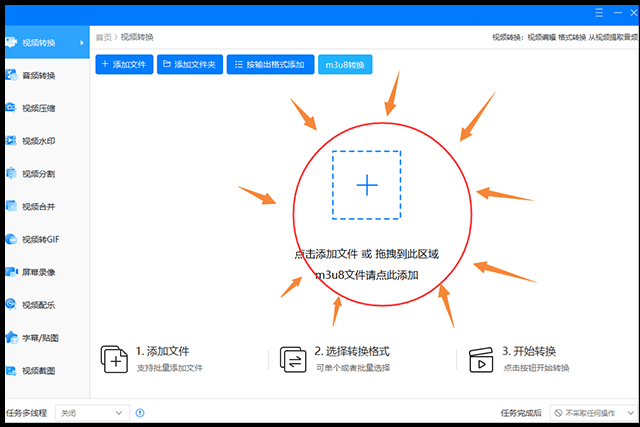Click the 视频配乐 music icon

click(11, 304)
